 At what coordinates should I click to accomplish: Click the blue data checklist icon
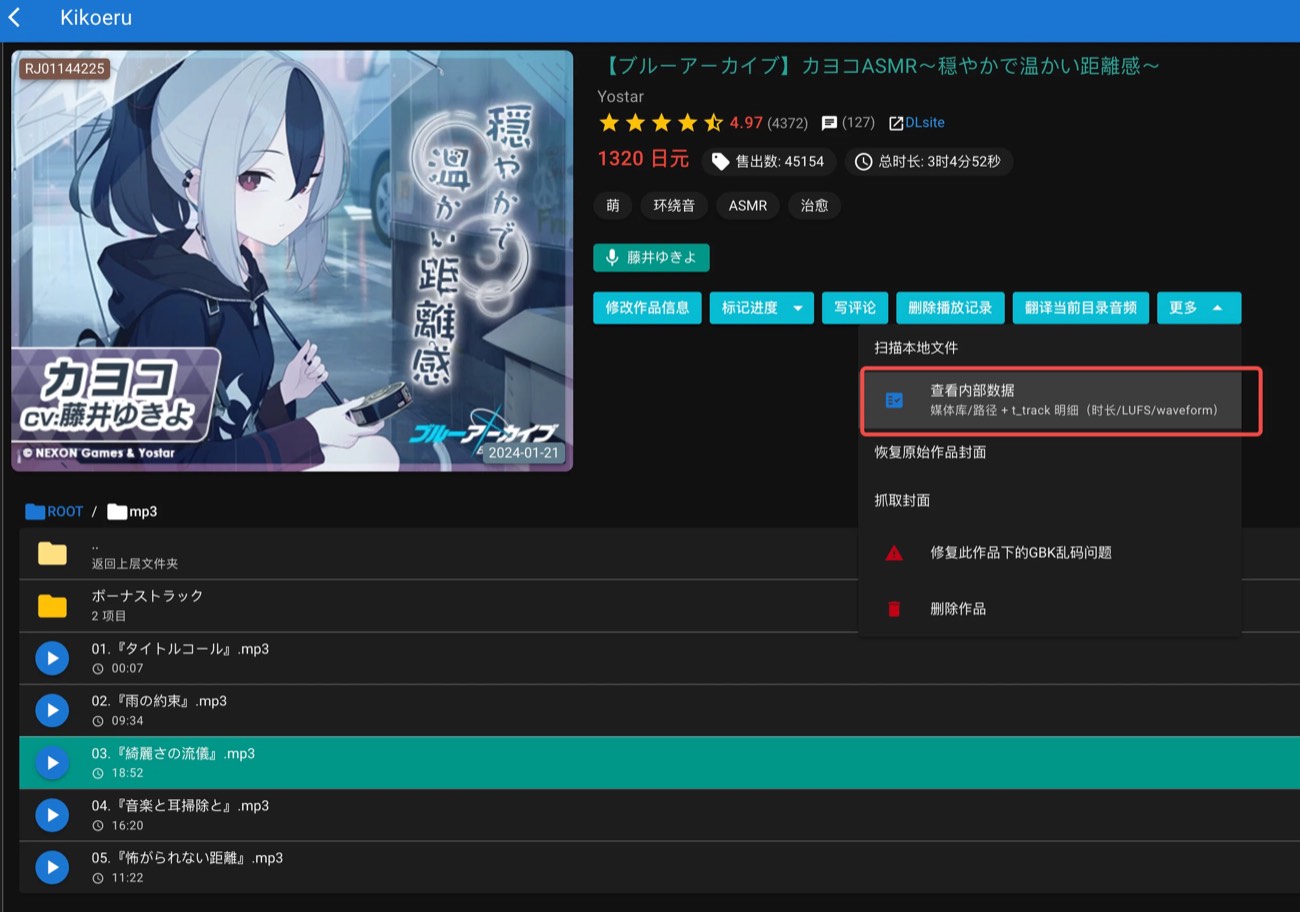click(x=894, y=400)
